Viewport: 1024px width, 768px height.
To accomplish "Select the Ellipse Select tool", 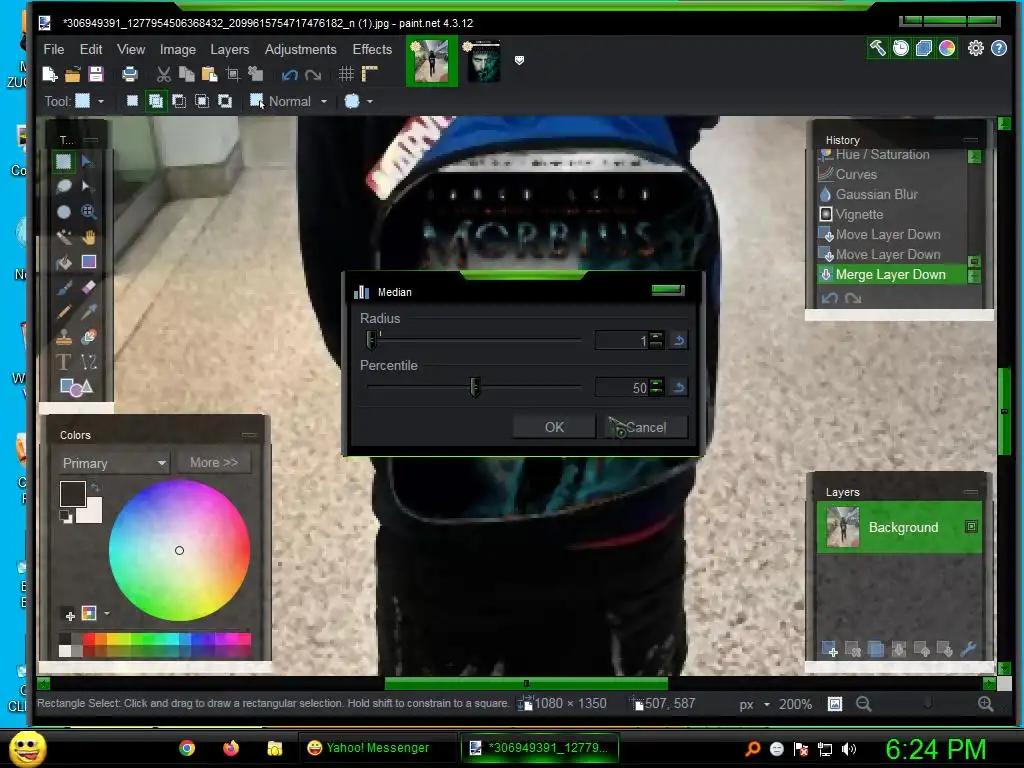I will (x=63, y=212).
